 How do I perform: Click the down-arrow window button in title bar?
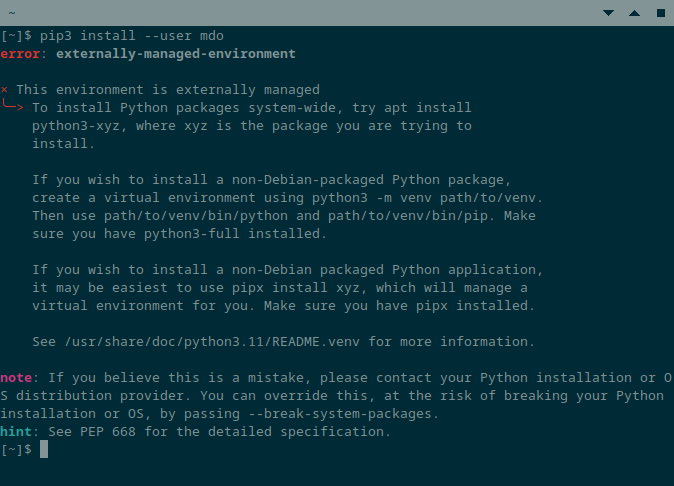(x=608, y=13)
